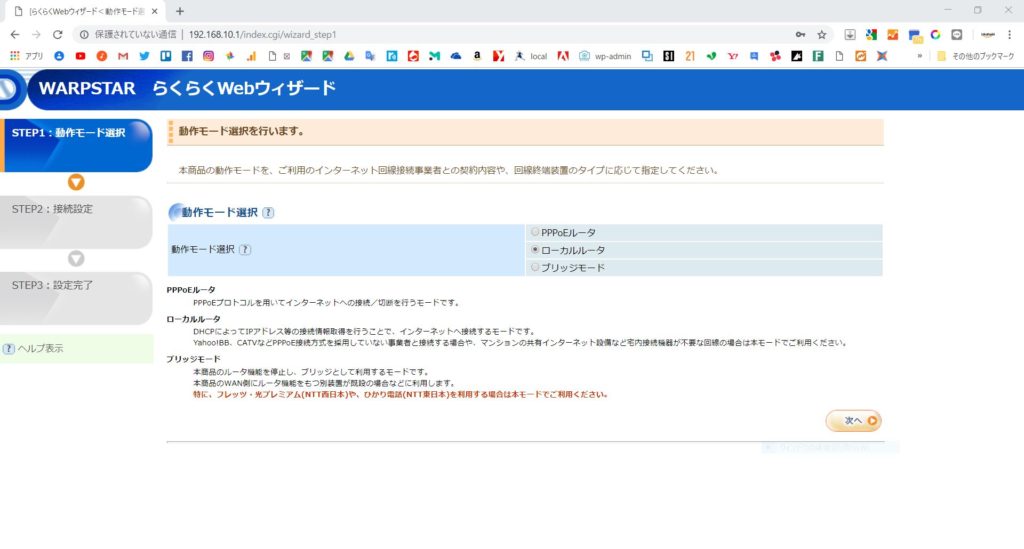Click help icon in the 動作モード選択 table row

pos(245,250)
